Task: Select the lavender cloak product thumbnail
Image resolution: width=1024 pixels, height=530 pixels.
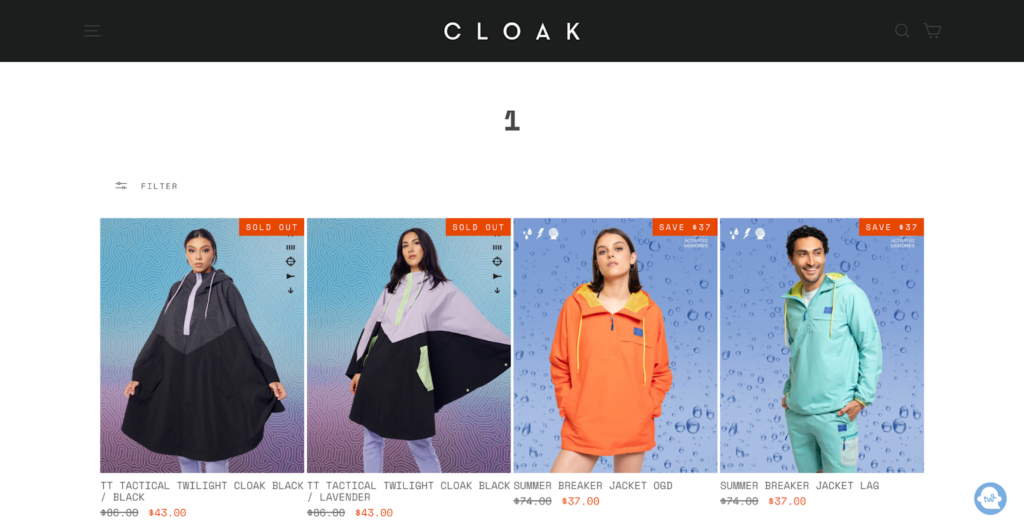Action: [x=409, y=345]
